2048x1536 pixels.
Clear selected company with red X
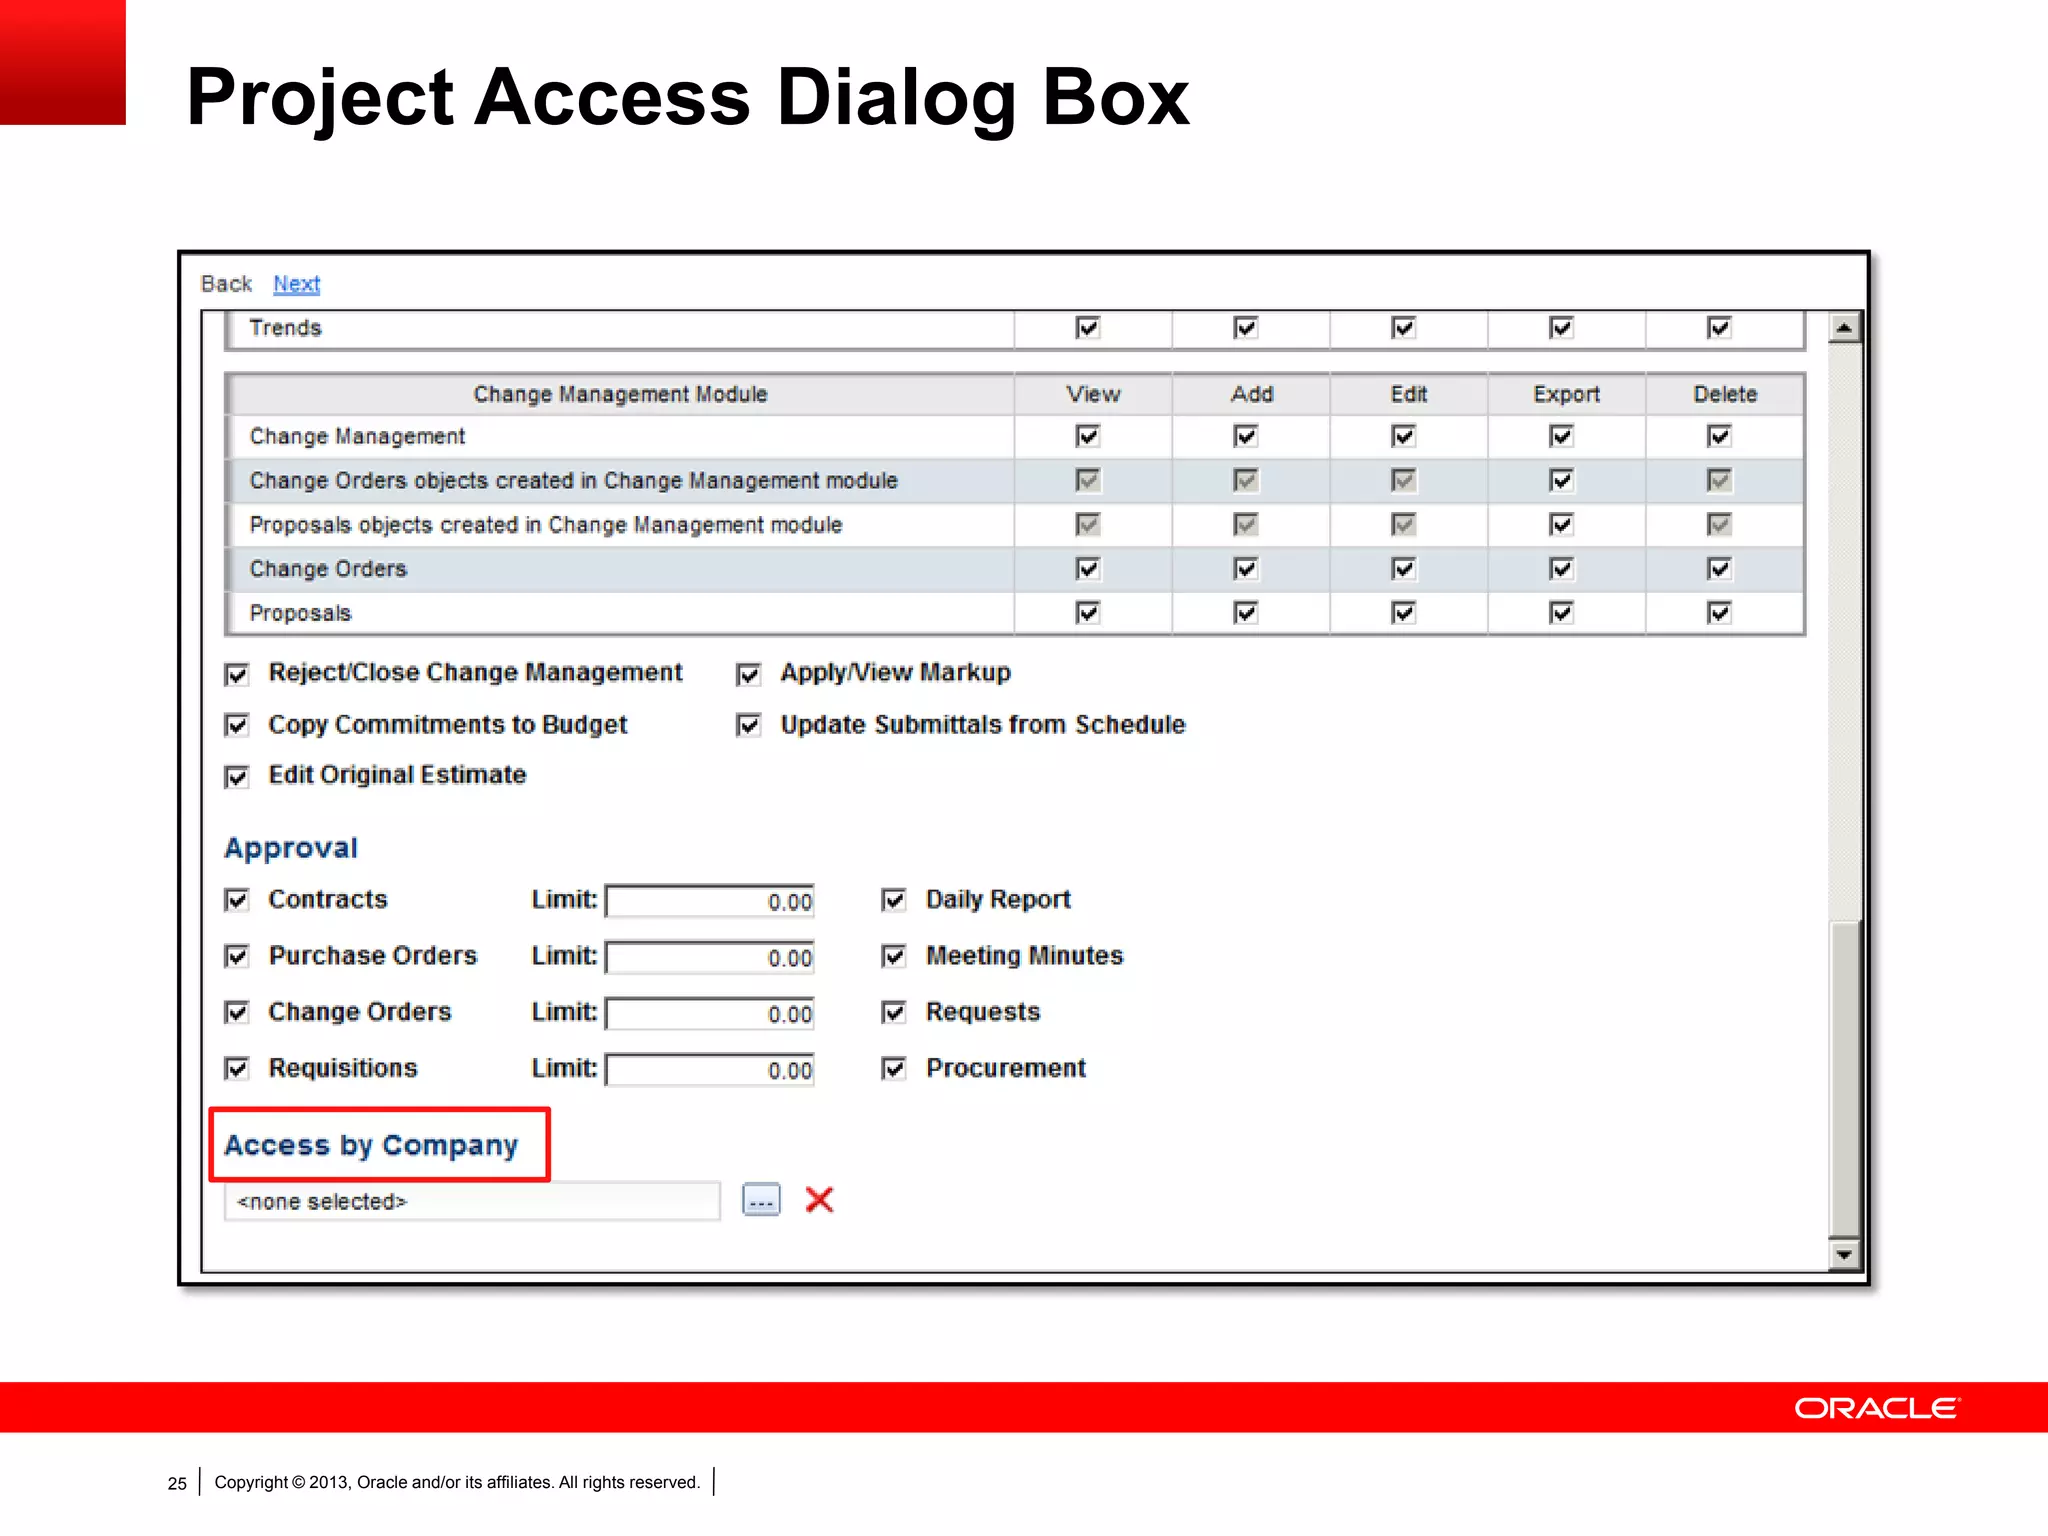(x=819, y=1199)
